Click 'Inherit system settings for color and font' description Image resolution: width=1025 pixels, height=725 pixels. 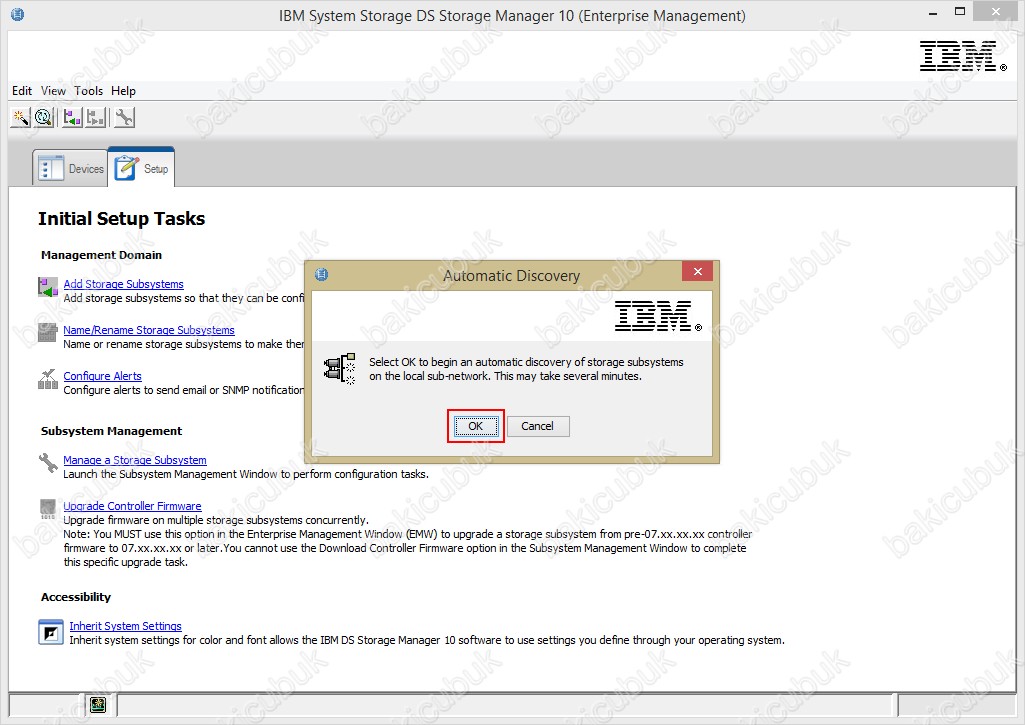click(427, 640)
